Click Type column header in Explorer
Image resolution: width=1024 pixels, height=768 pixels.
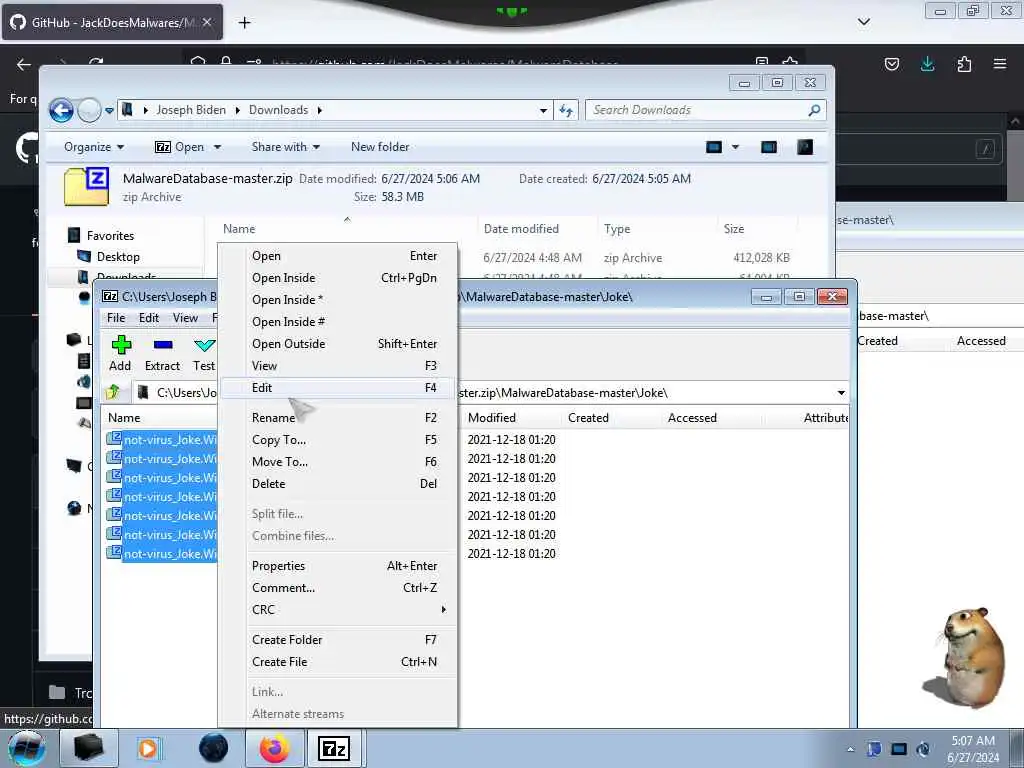pyautogui.click(x=616, y=229)
